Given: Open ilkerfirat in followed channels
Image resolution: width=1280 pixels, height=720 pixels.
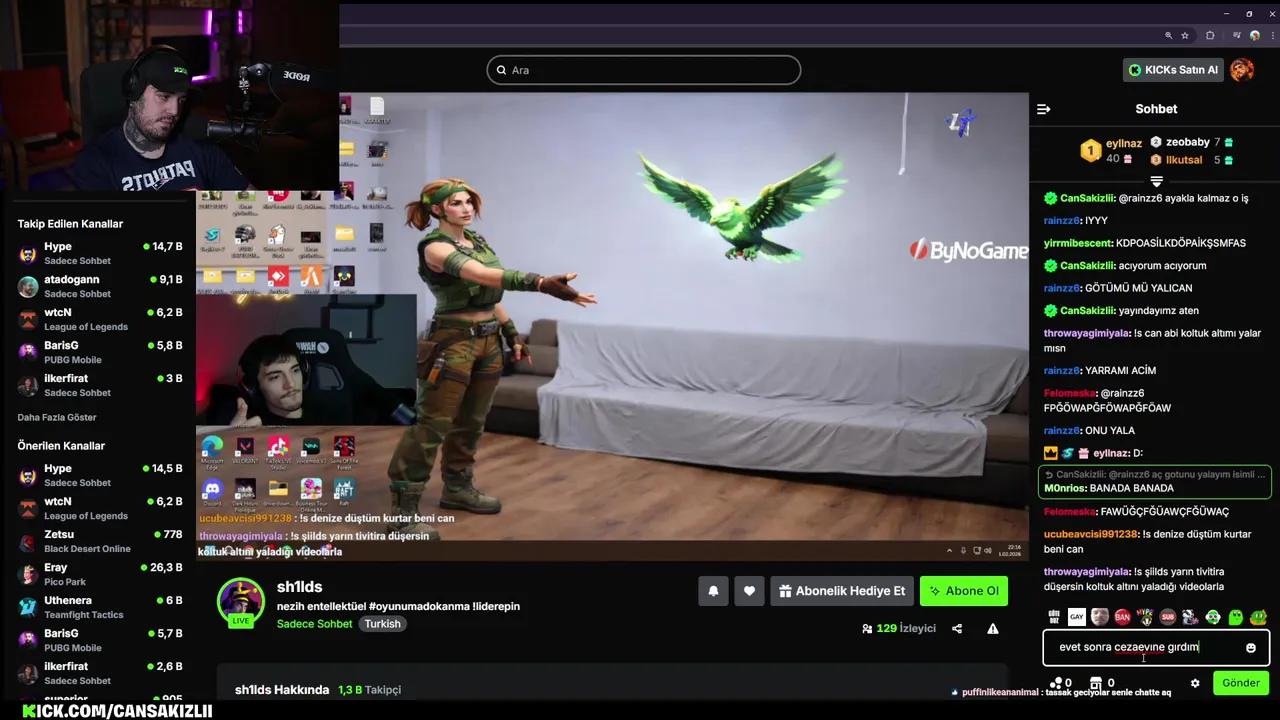Looking at the screenshot, I should click(x=100, y=385).
